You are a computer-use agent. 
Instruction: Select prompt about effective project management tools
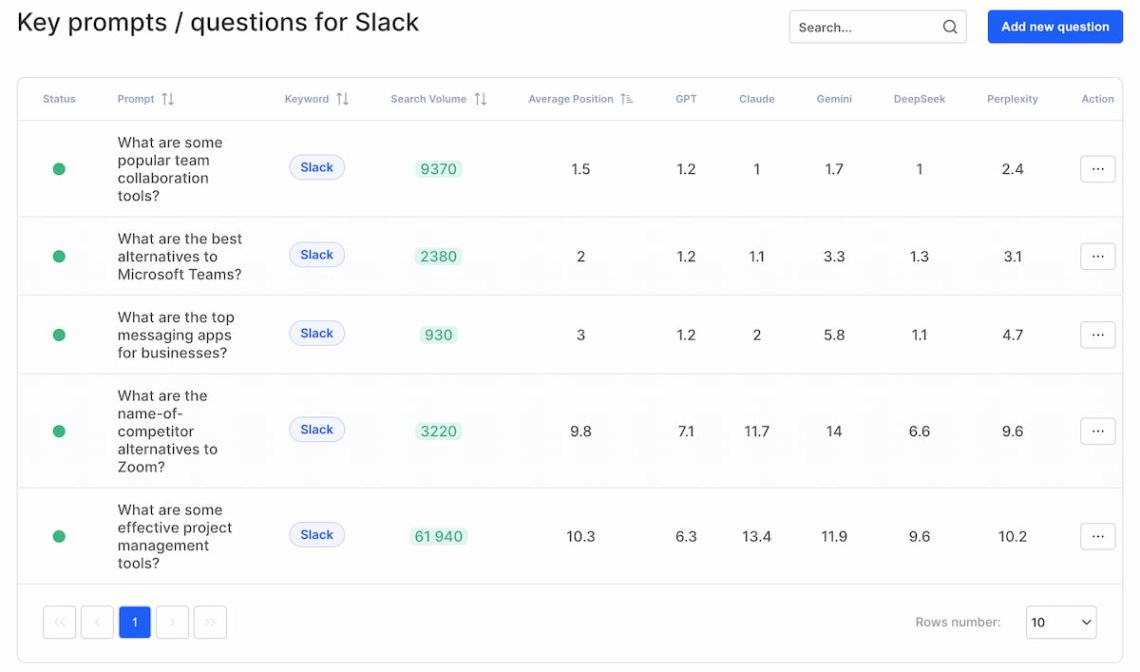tap(174, 536)
